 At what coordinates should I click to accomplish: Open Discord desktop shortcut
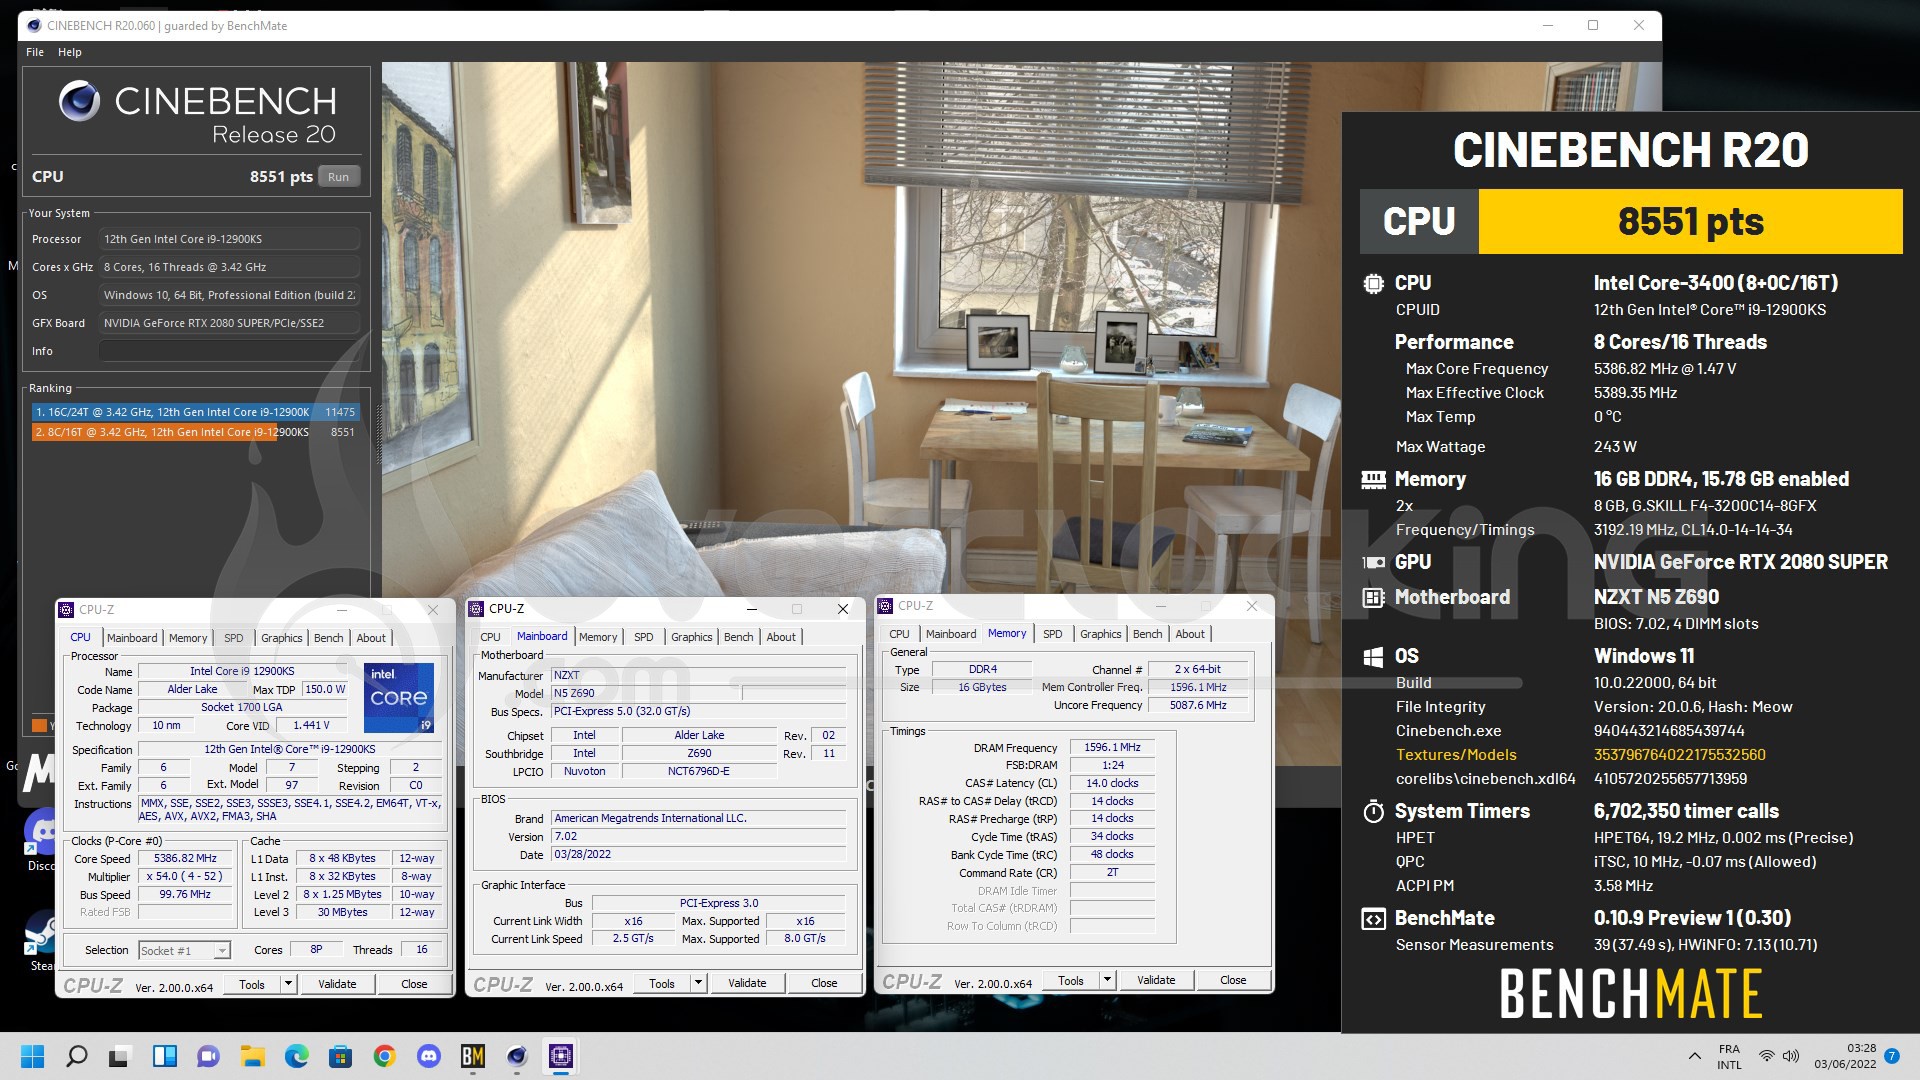[43, 836]
